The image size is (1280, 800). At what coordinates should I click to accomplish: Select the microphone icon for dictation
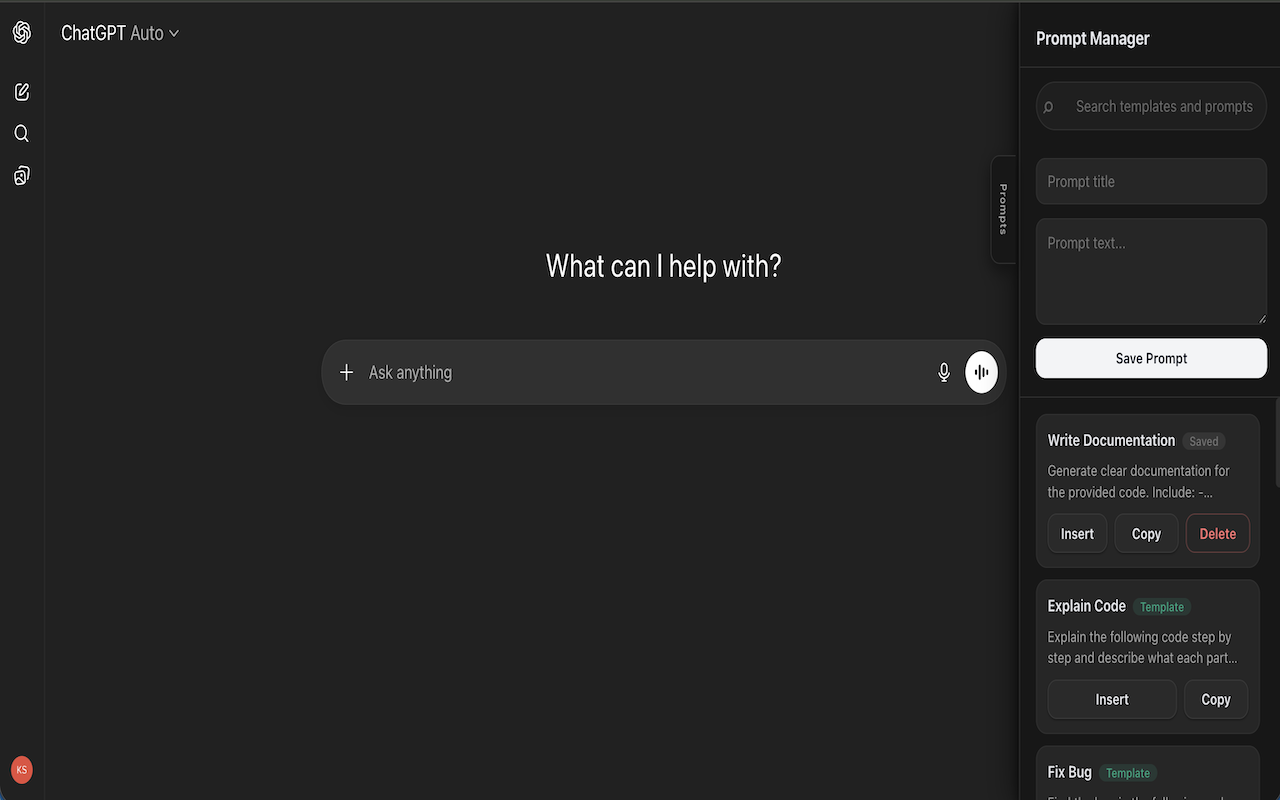point(943,371)
